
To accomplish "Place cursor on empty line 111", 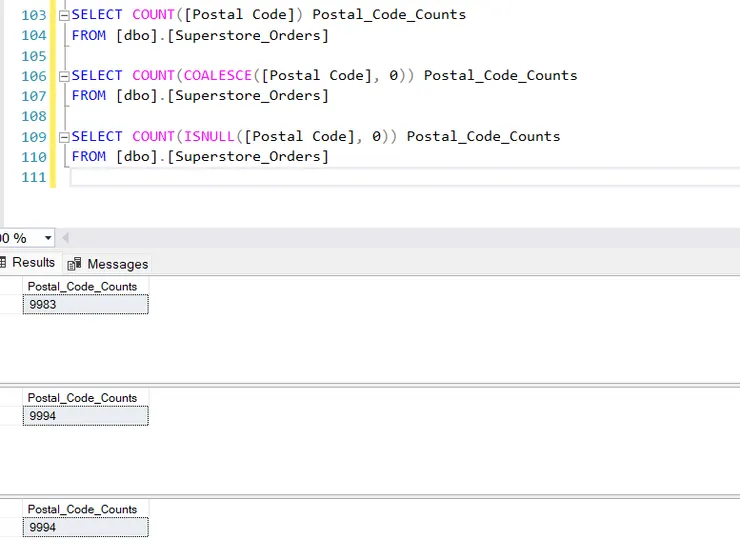I will click(404, 177).
